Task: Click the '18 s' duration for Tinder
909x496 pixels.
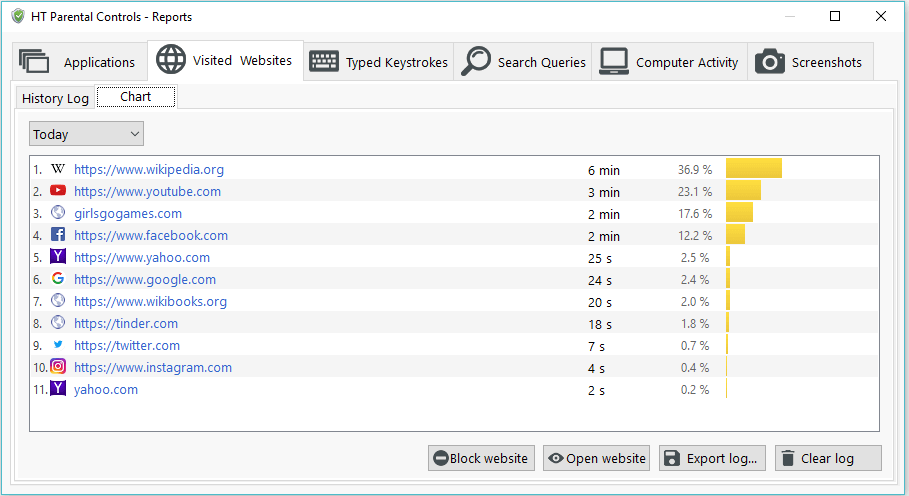Action: point(599,324)
